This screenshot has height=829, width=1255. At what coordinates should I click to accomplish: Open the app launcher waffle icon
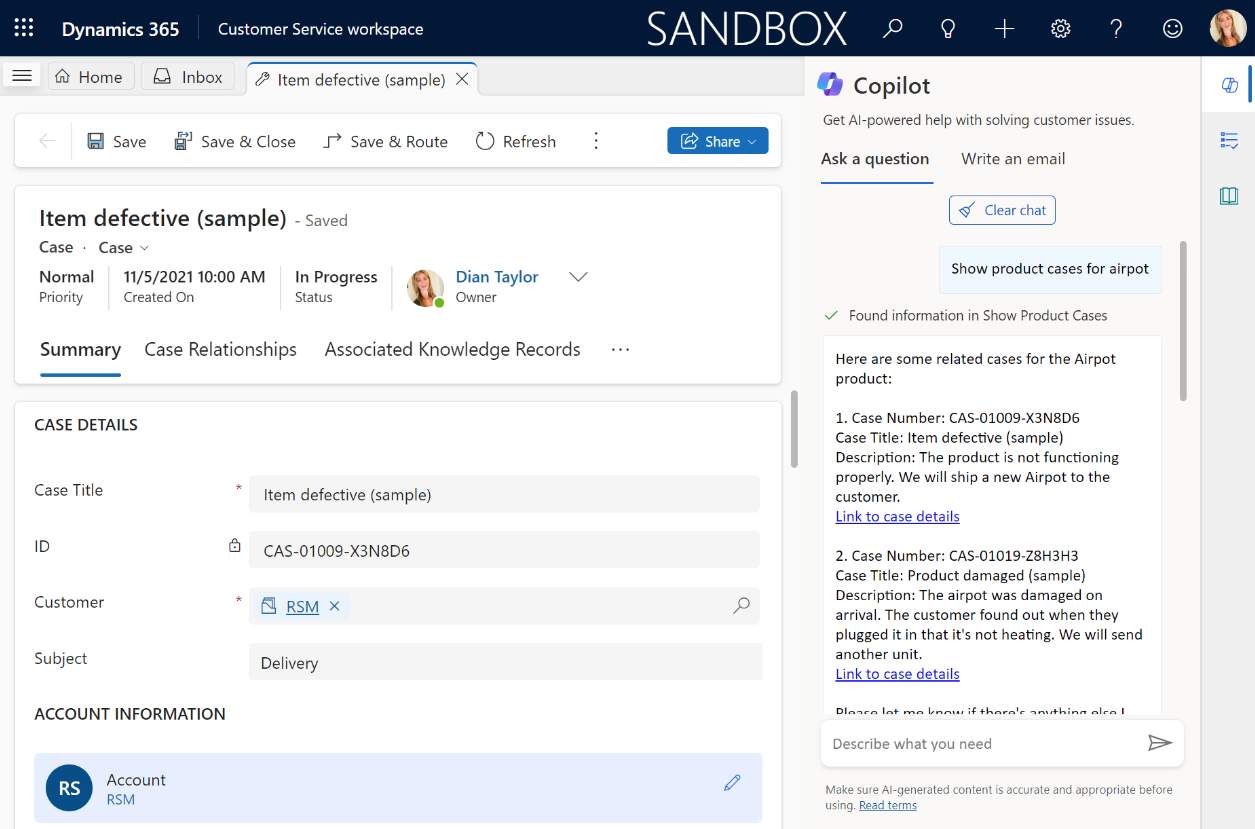24,28
